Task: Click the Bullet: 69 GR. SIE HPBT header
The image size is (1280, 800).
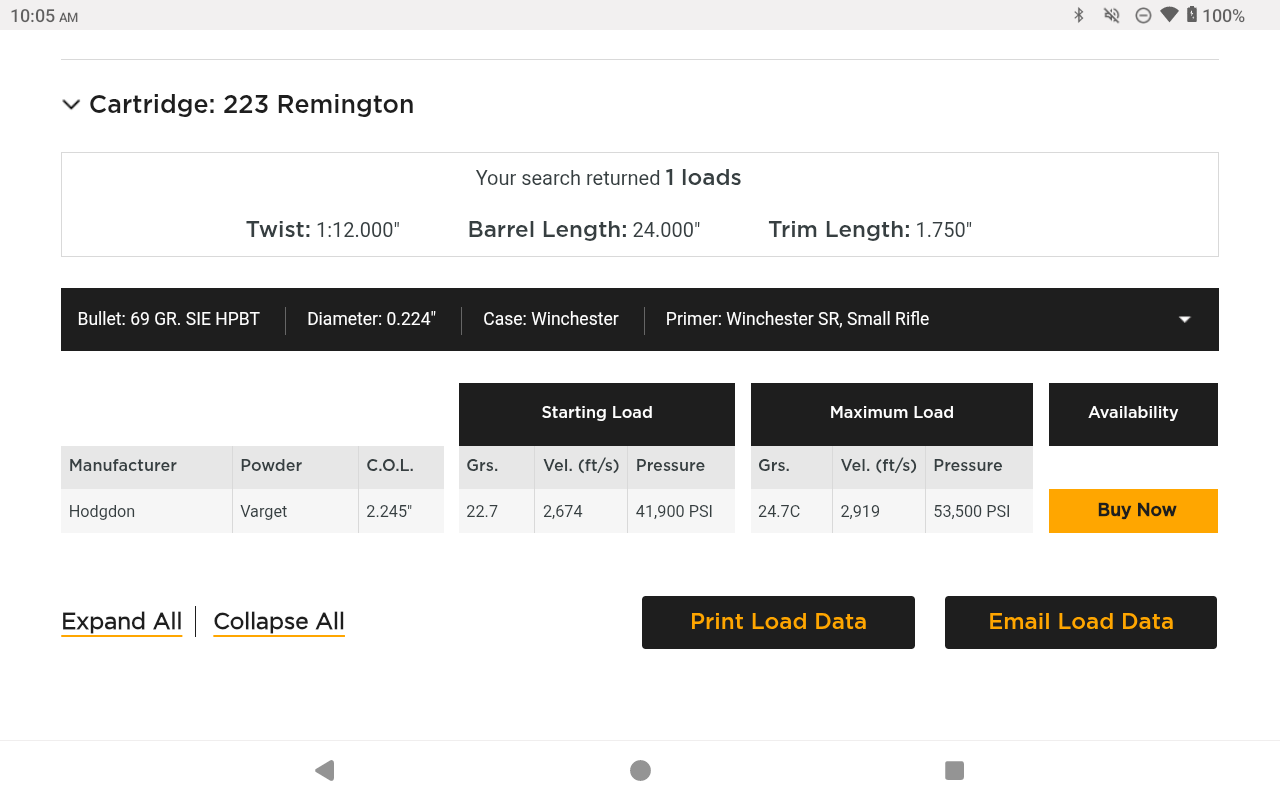Action: click(169, 319)
